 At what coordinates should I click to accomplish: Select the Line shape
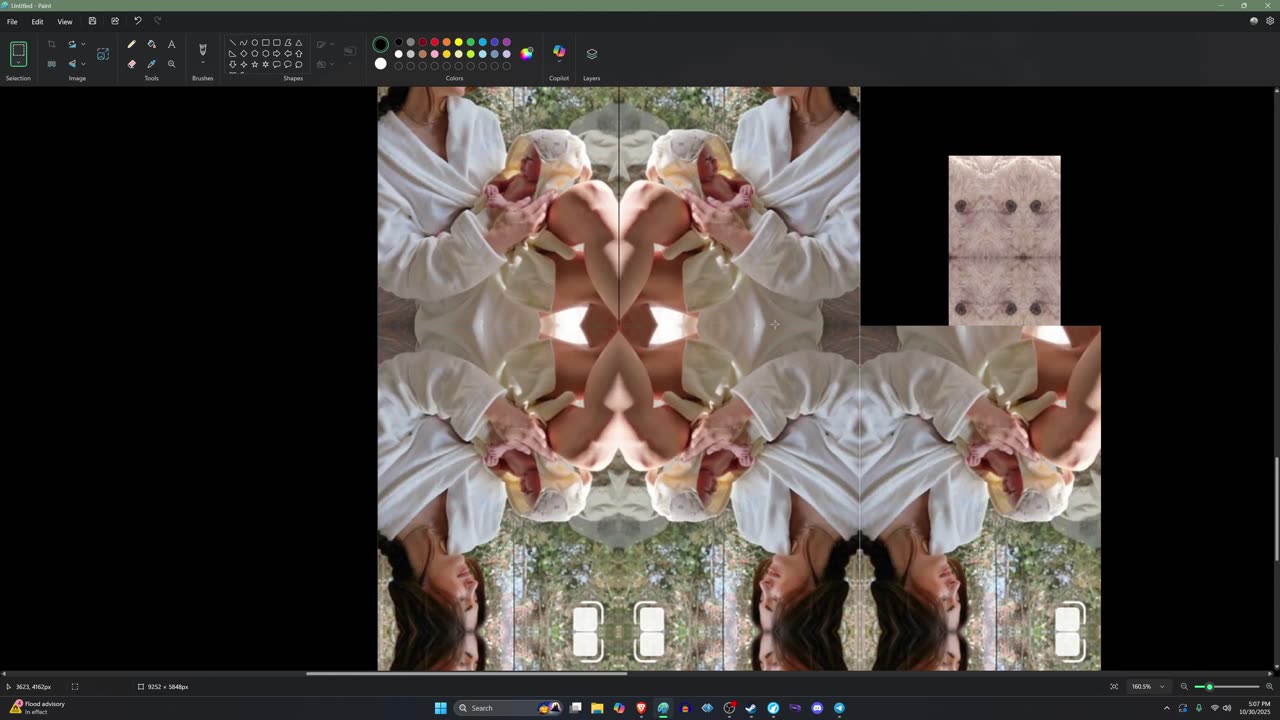tap(232, 43)
